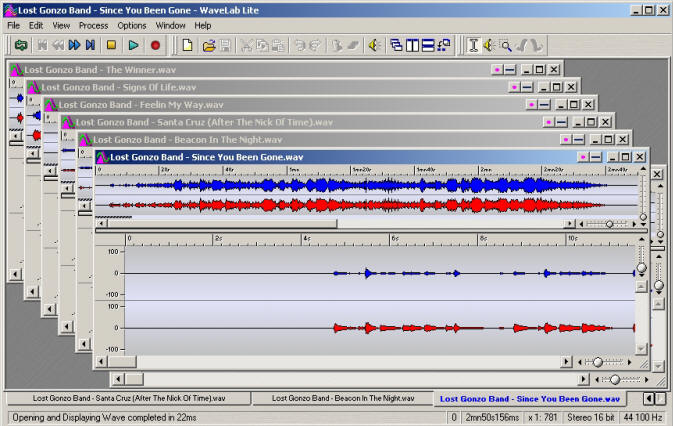Click the 2mn50s156ms length in status bar
The height and width of the screenshot is (426, 673).
[x=492, y=417]
